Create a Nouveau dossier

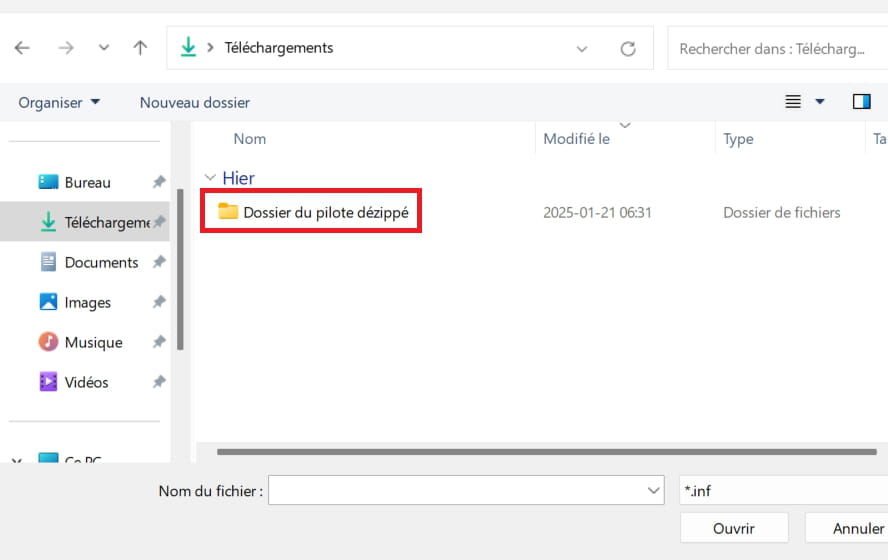pyautogui.click(x=195, y=102)
